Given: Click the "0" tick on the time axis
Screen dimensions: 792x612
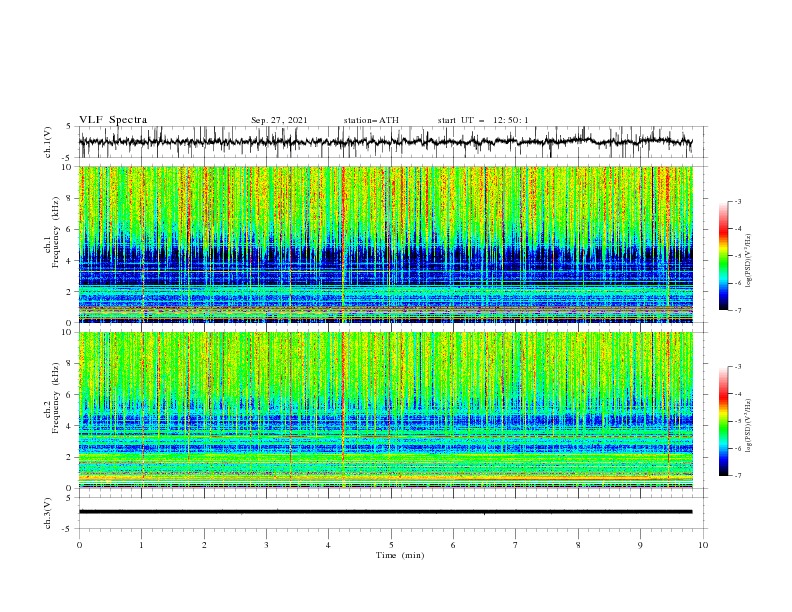Looking at the screenshot, I should coord(79,545).
